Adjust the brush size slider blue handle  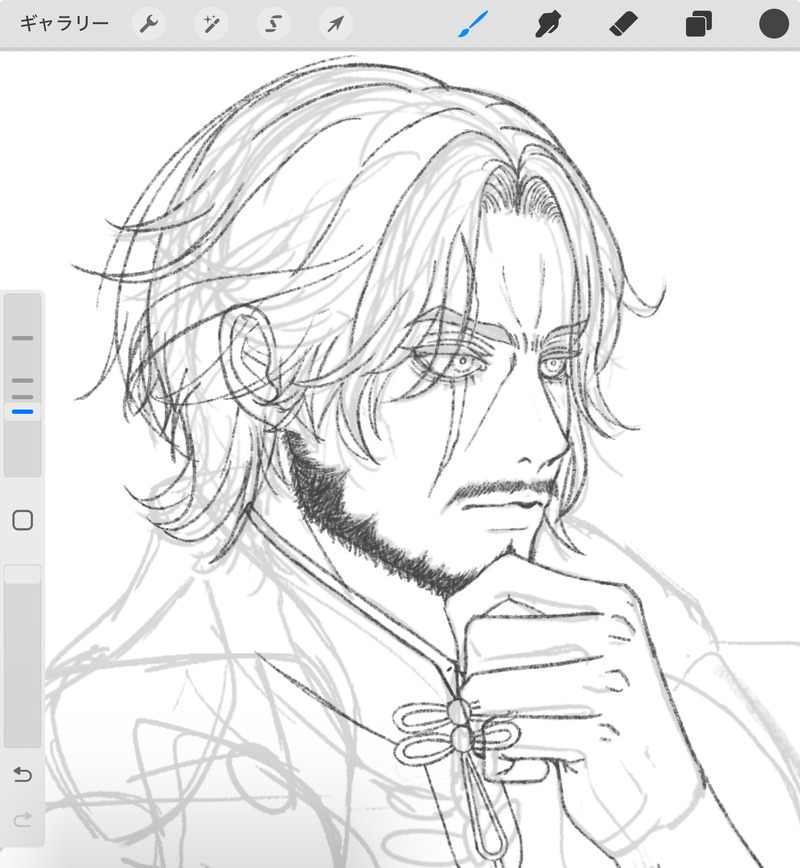pyautogui.click(x=23, y=412)
